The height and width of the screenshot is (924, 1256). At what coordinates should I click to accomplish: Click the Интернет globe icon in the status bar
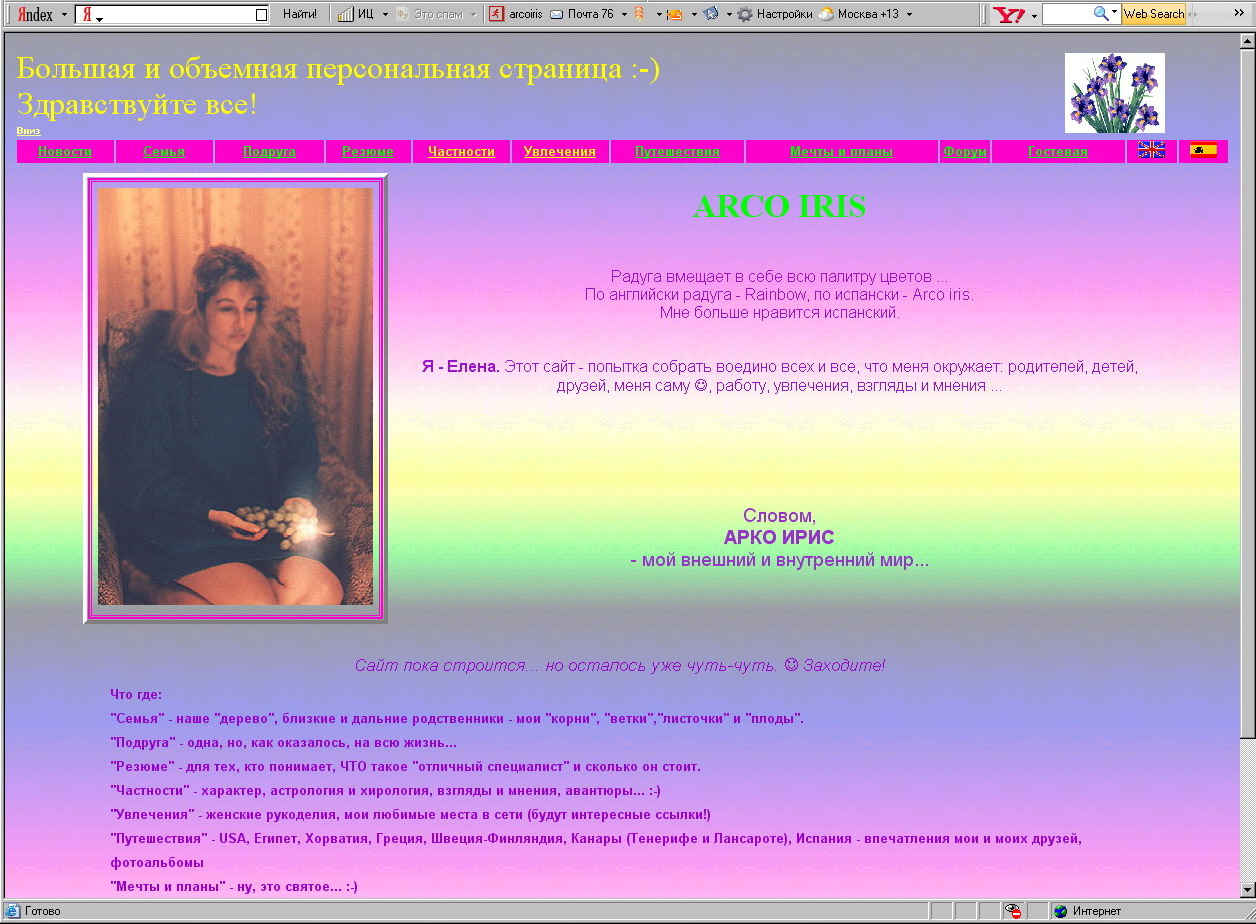(x=1059, y=911)
